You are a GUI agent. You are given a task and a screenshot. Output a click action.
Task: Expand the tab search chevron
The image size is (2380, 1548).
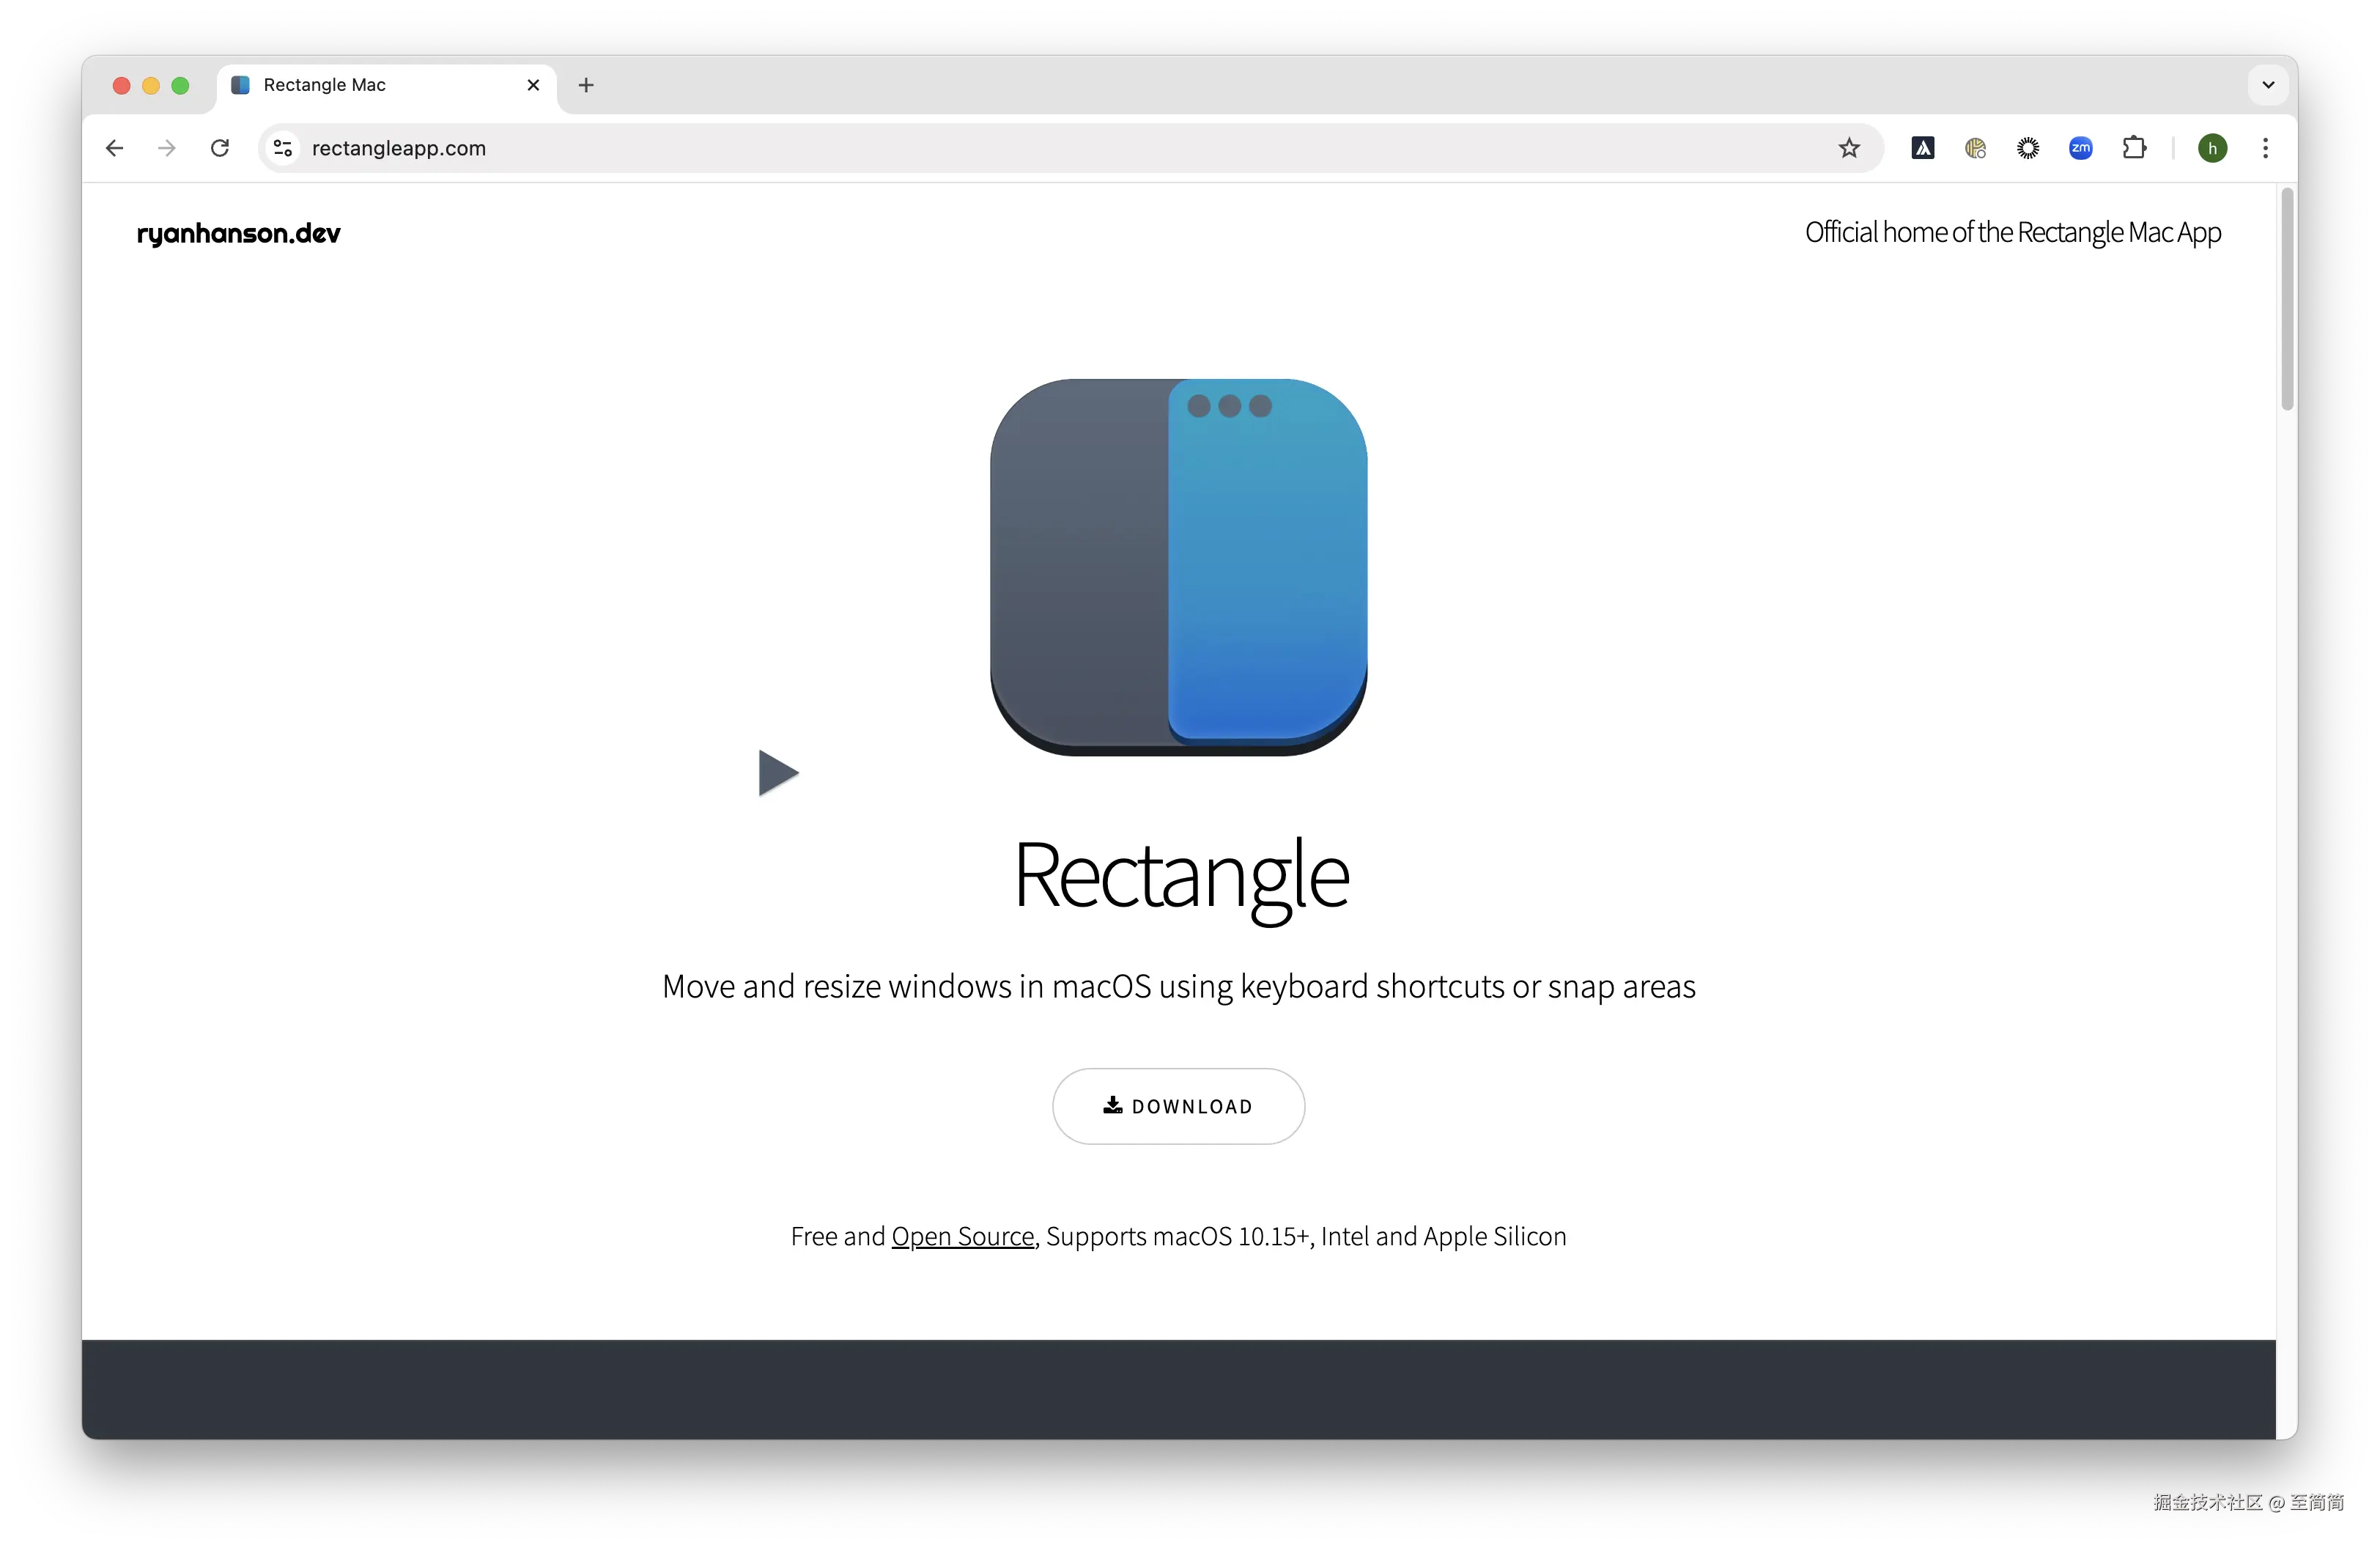pyautogui.click(x=2268, y=85)
